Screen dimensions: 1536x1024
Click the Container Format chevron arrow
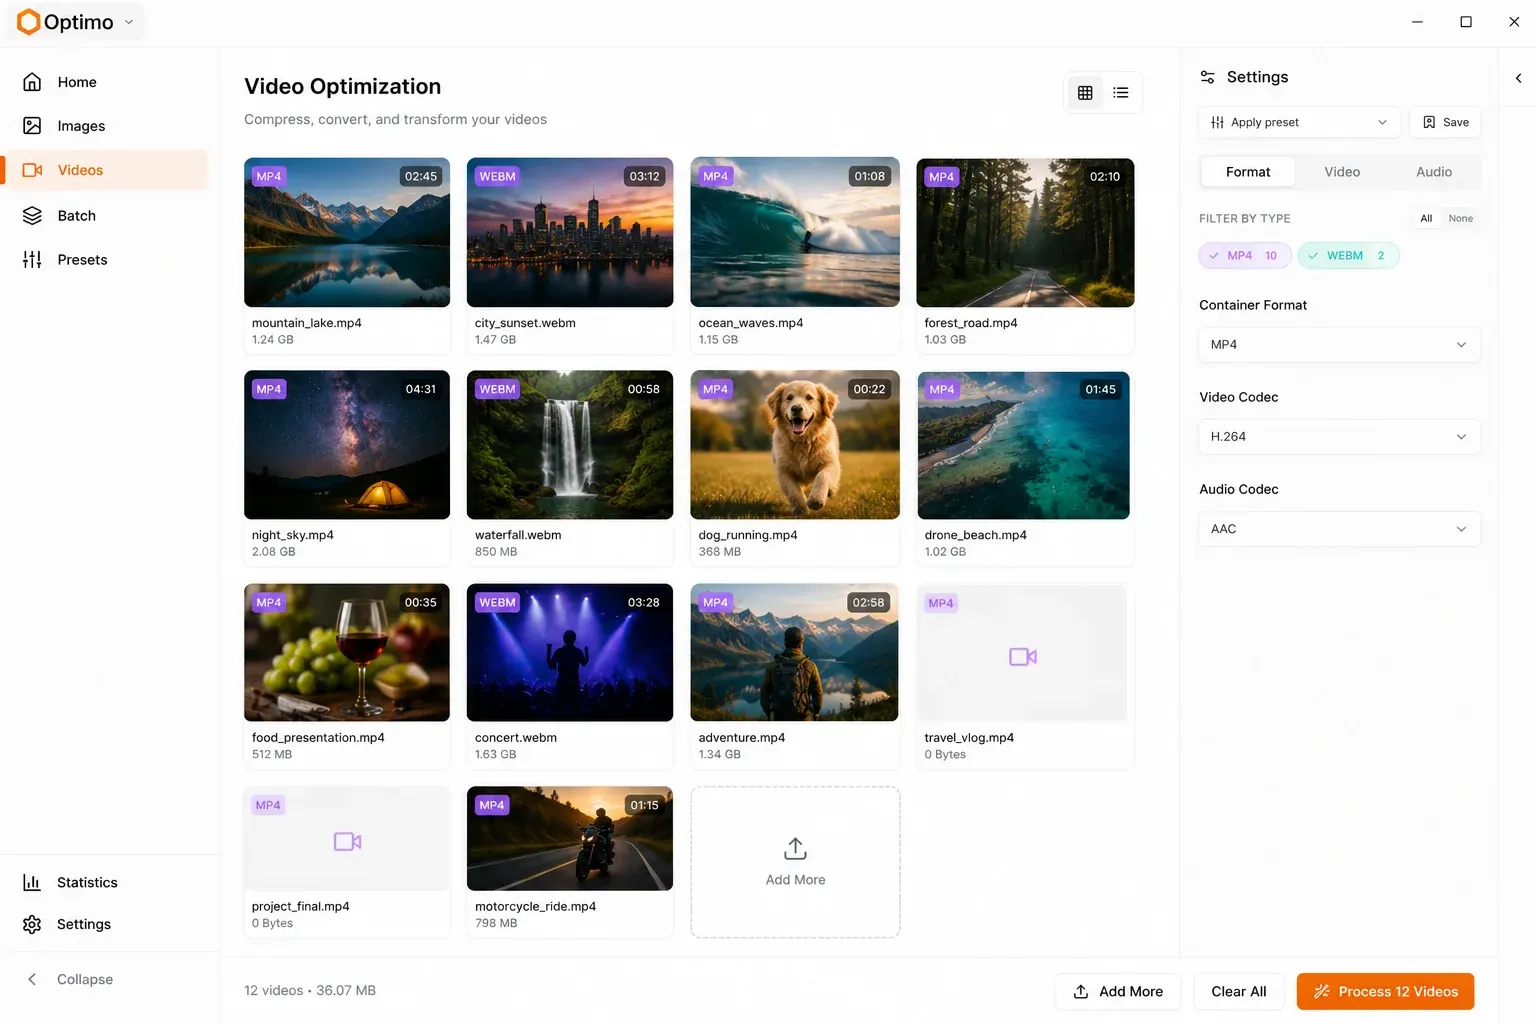pyautogui.click(x=1461, y=345)
